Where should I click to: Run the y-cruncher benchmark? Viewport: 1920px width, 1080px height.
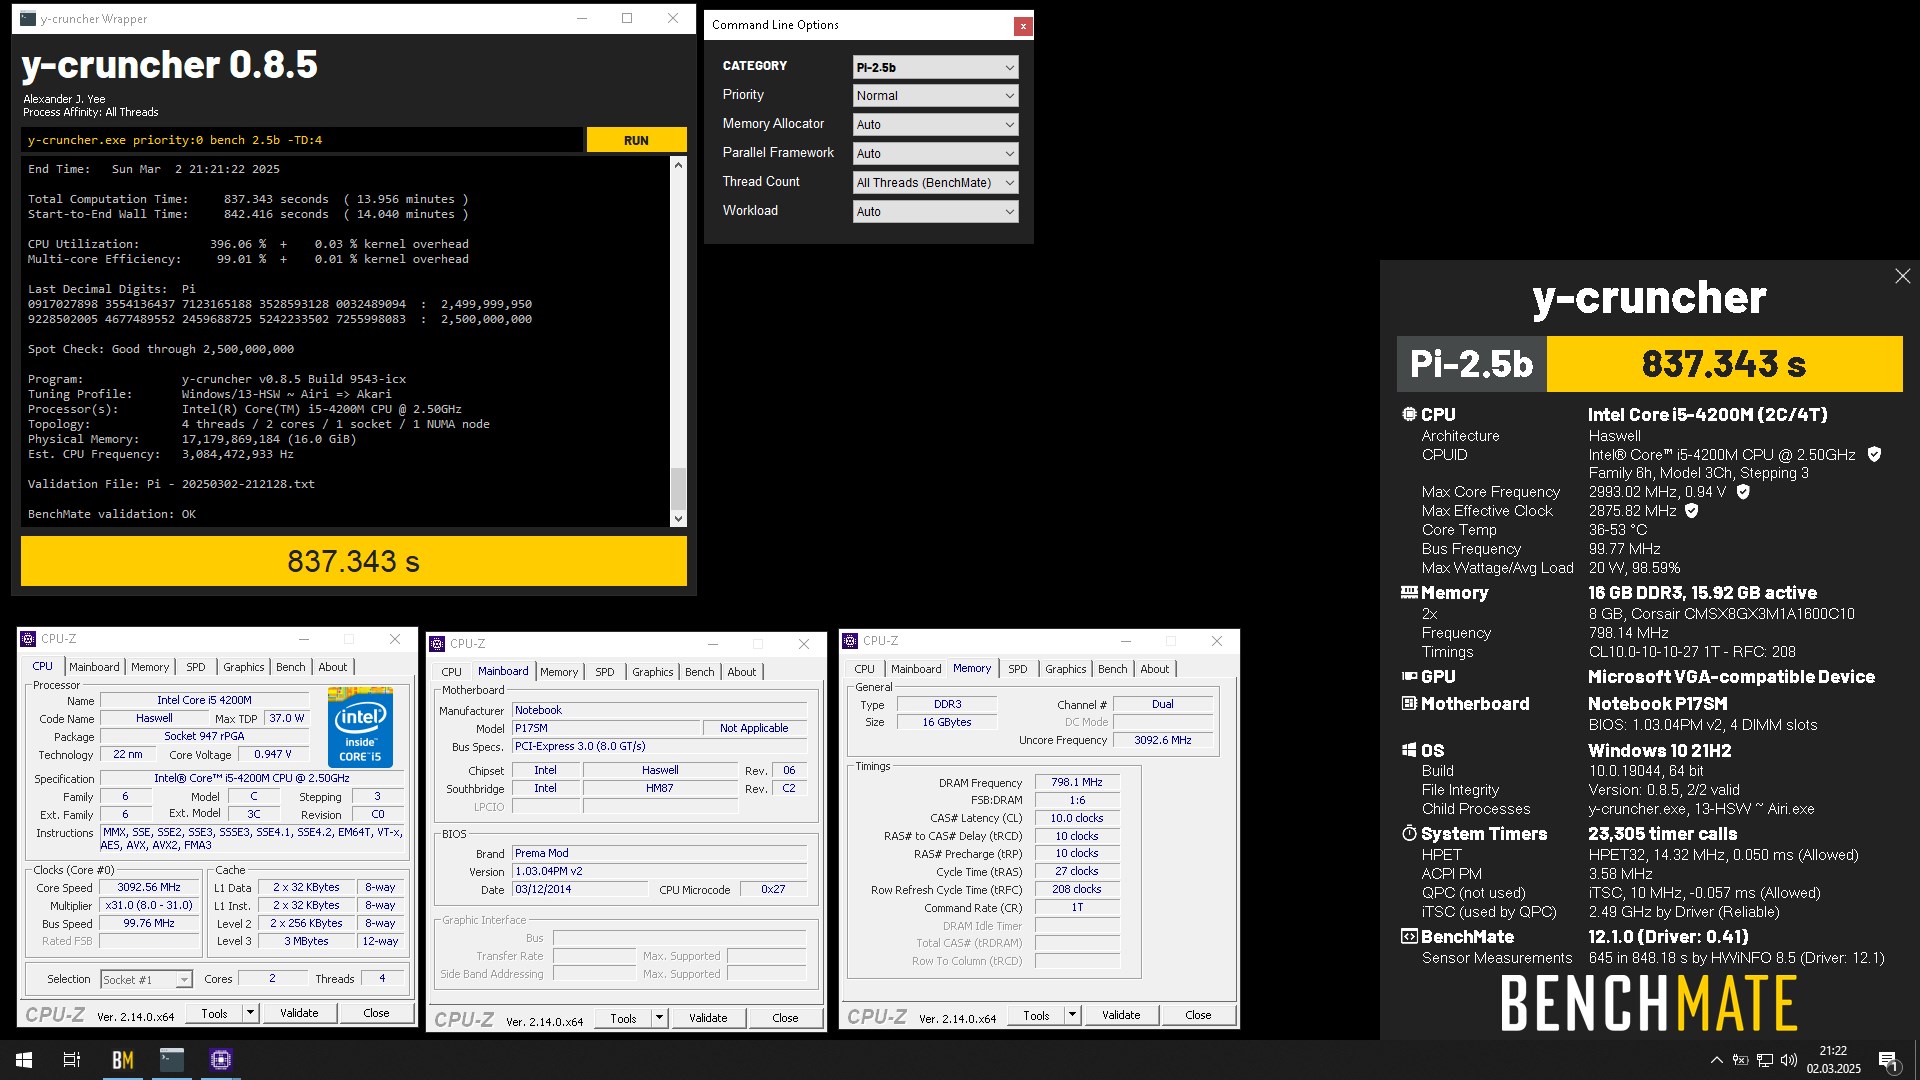(636, 140)
